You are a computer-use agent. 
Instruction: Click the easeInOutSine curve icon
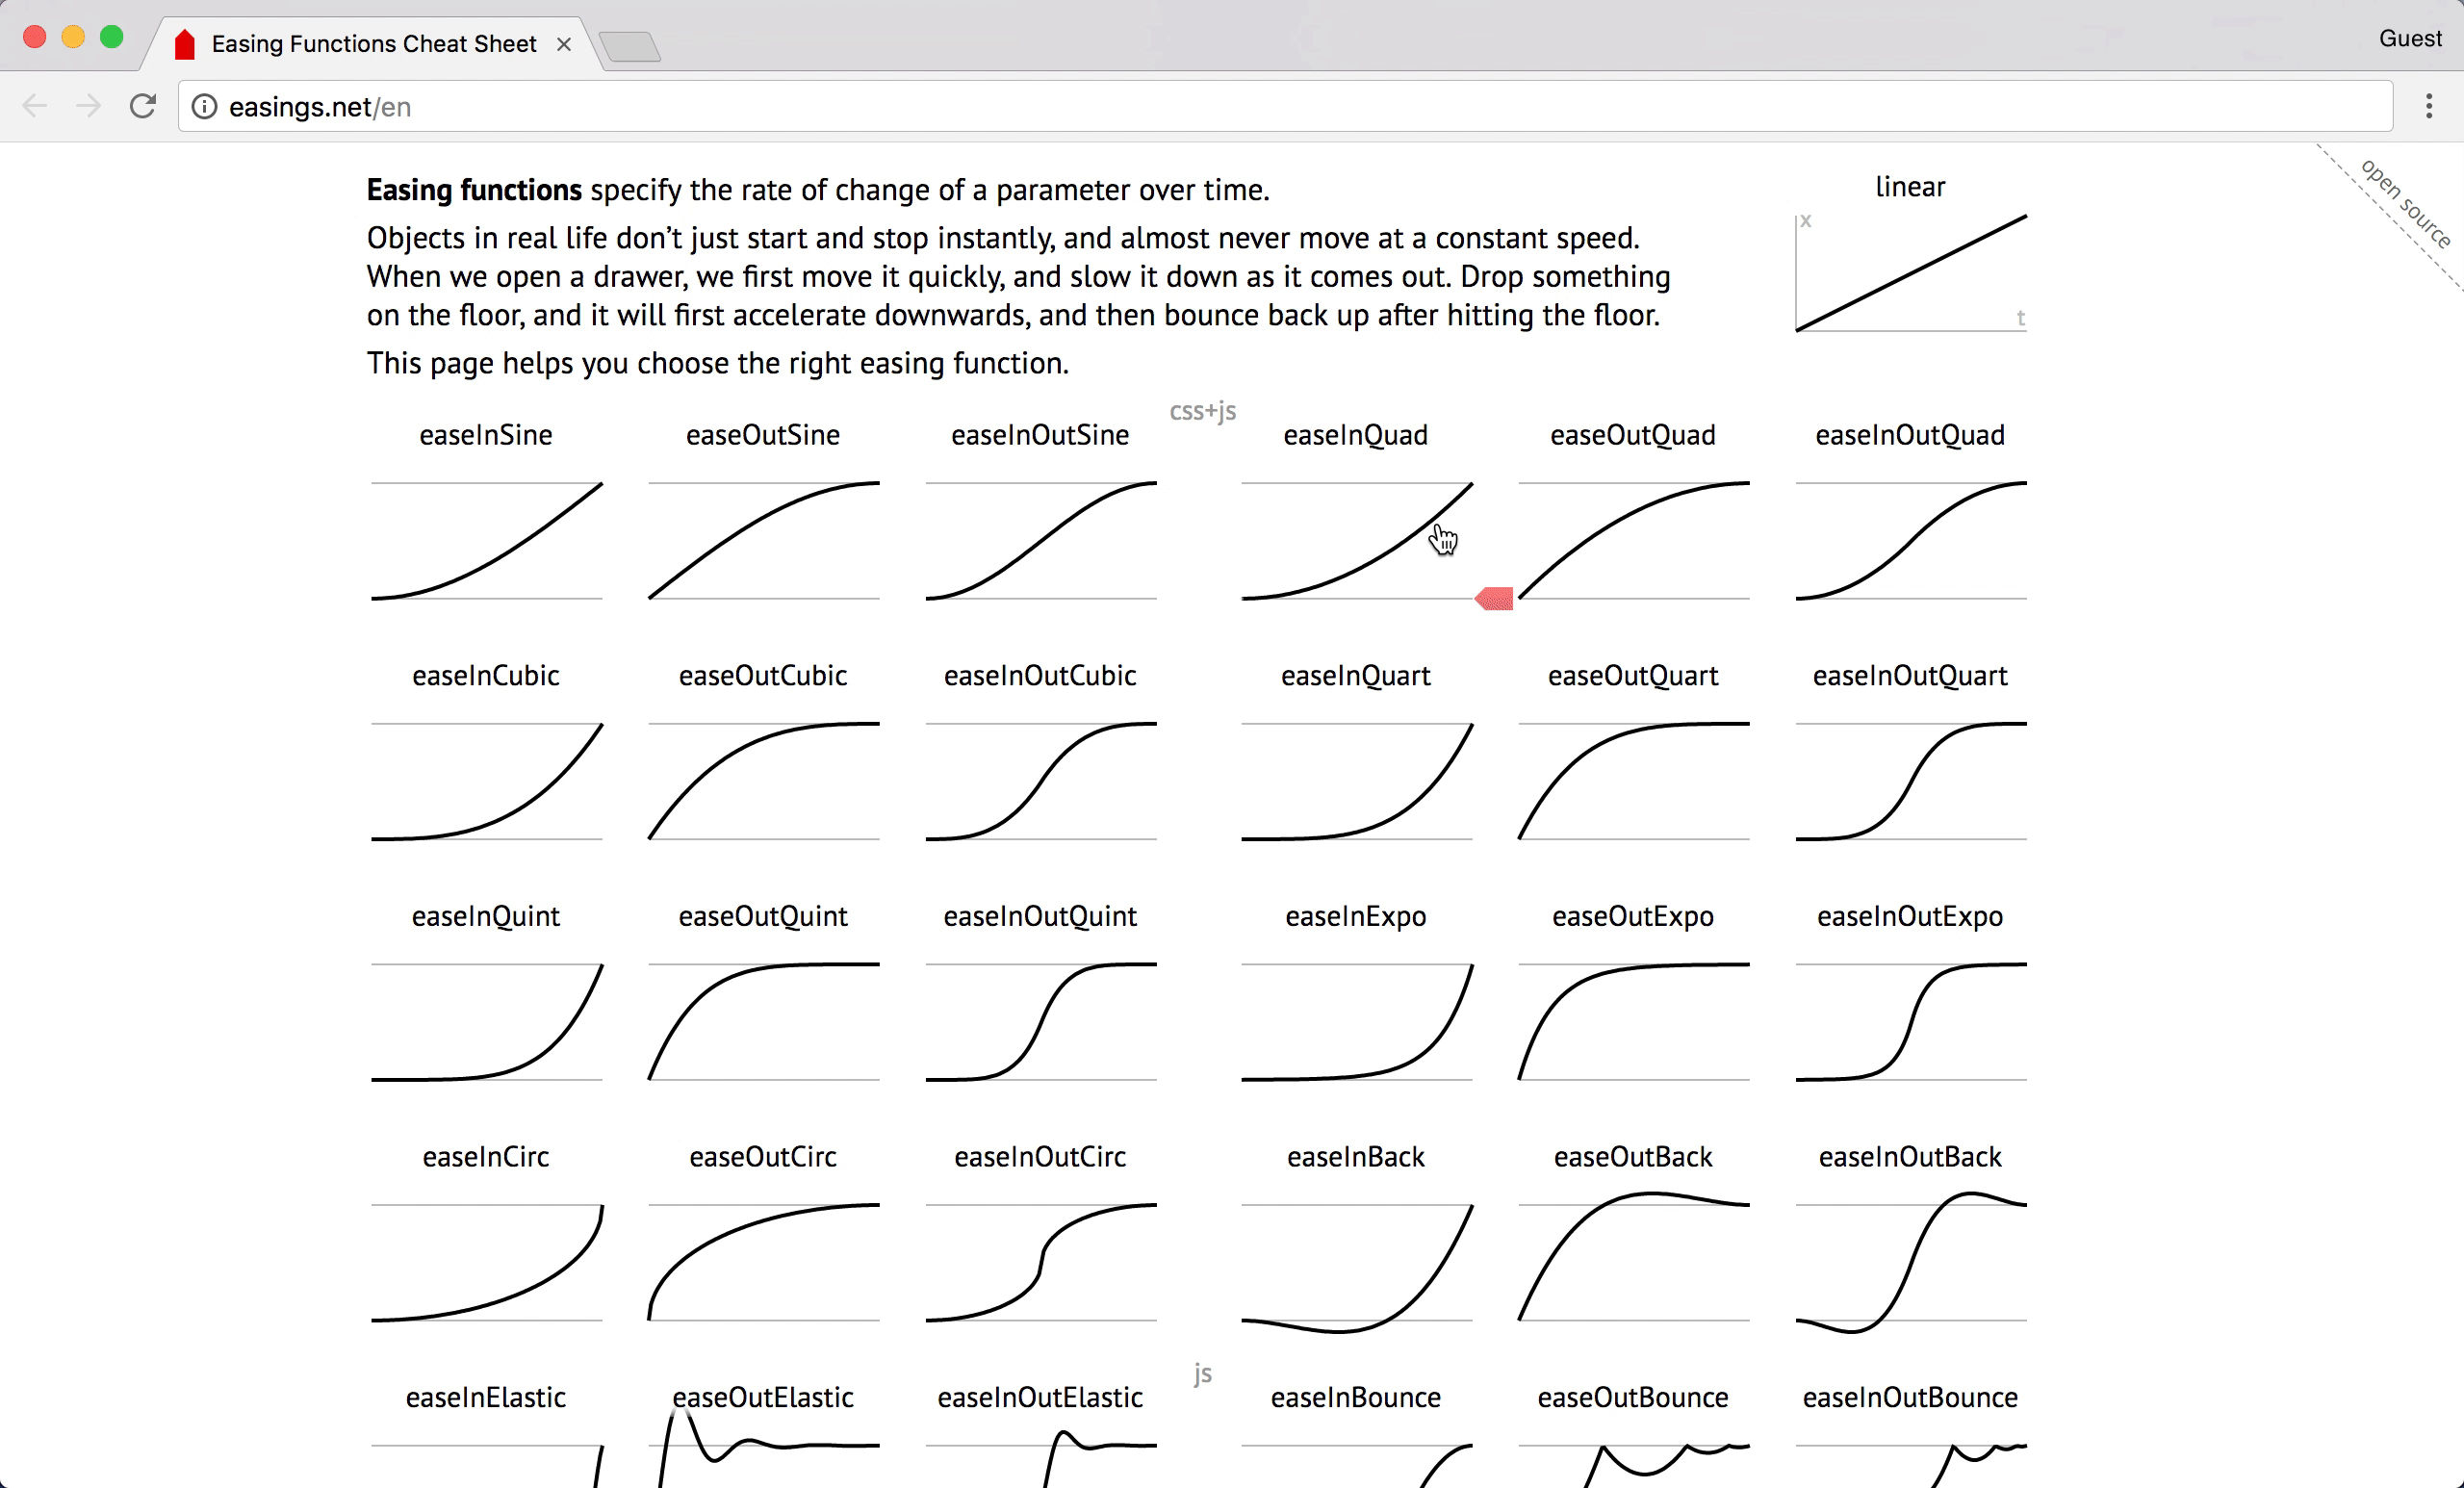[1039, 537]
